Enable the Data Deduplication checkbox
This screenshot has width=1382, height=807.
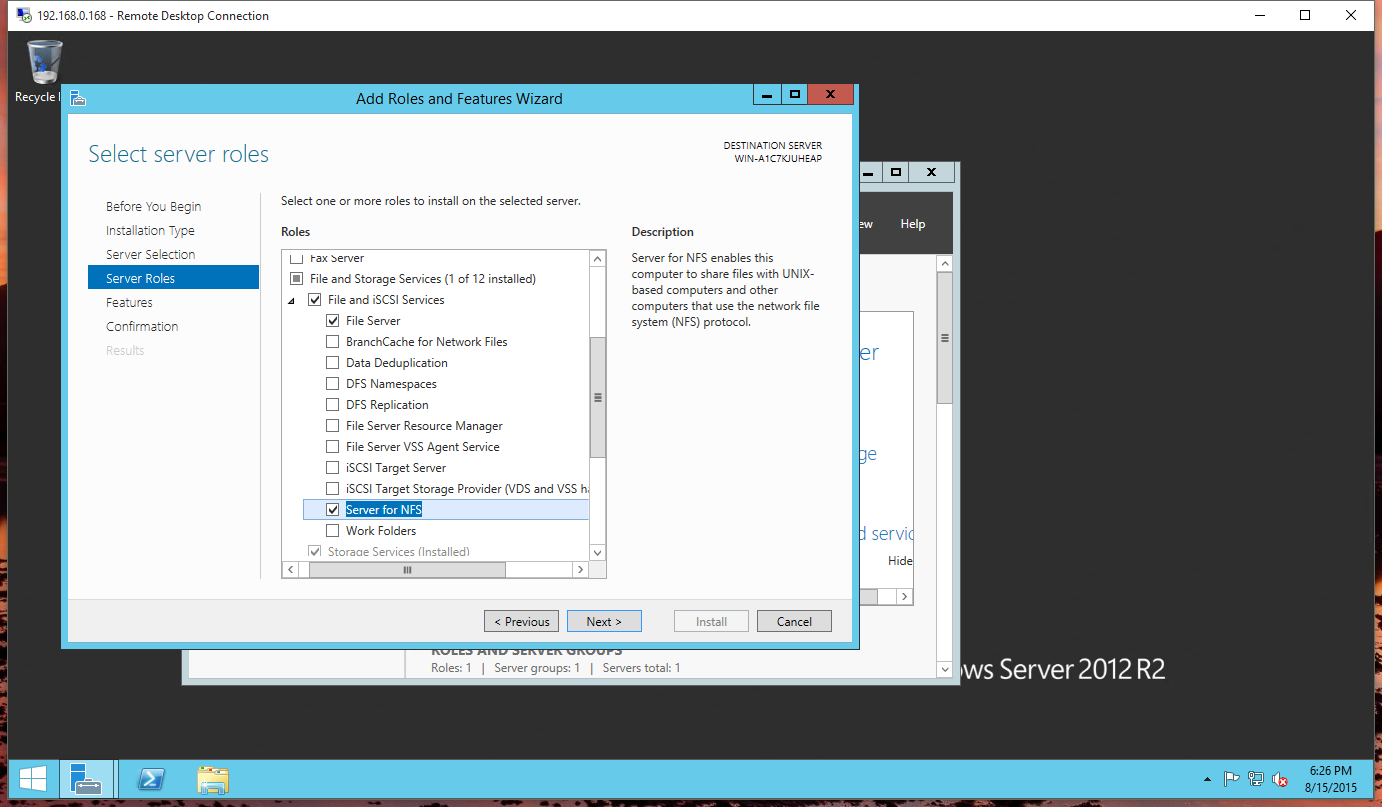pyautogui.click(x=333, y=363)
